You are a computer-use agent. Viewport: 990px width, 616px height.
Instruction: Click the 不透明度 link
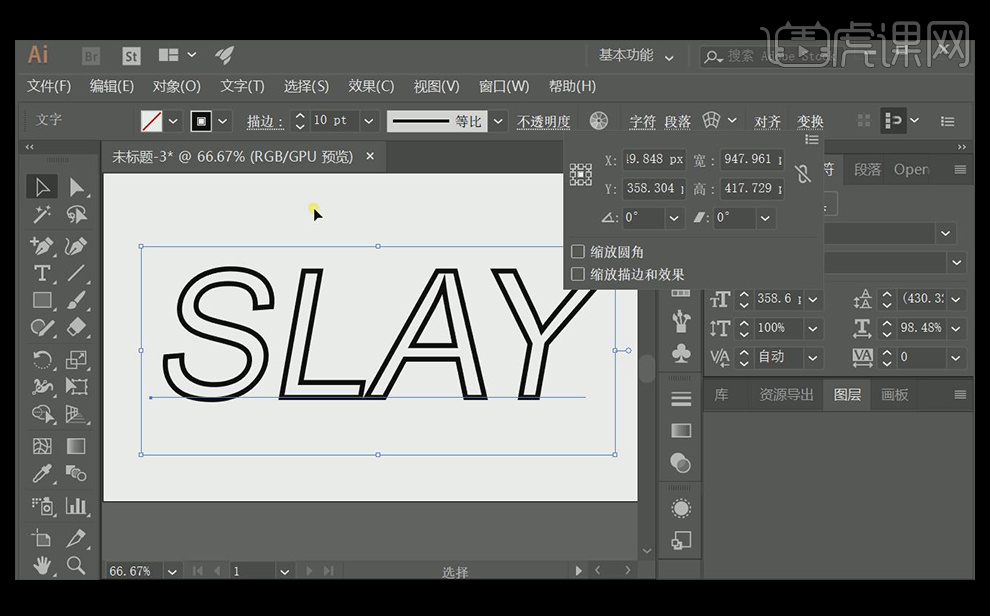543,122
